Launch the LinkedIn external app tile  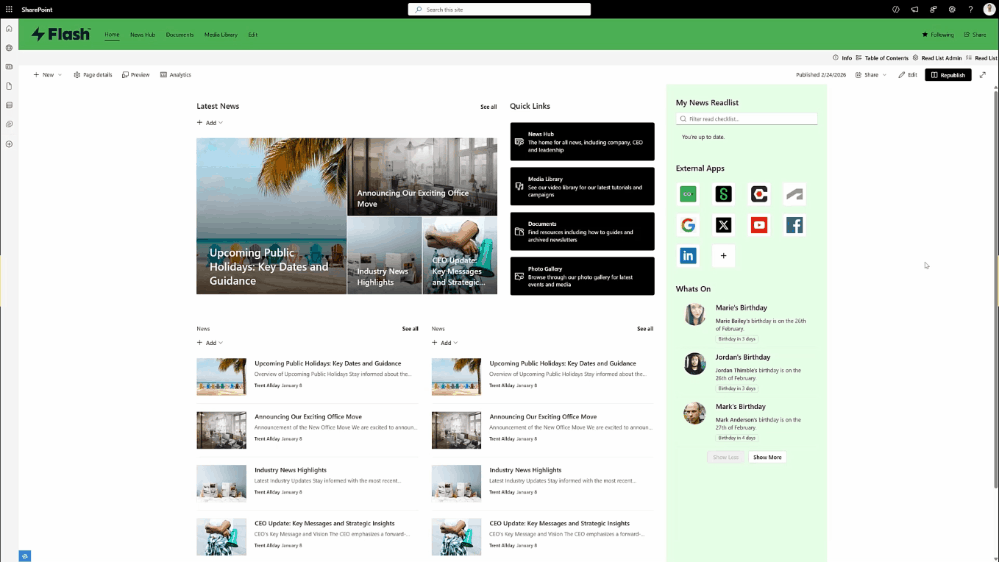(x=688, y=256)
